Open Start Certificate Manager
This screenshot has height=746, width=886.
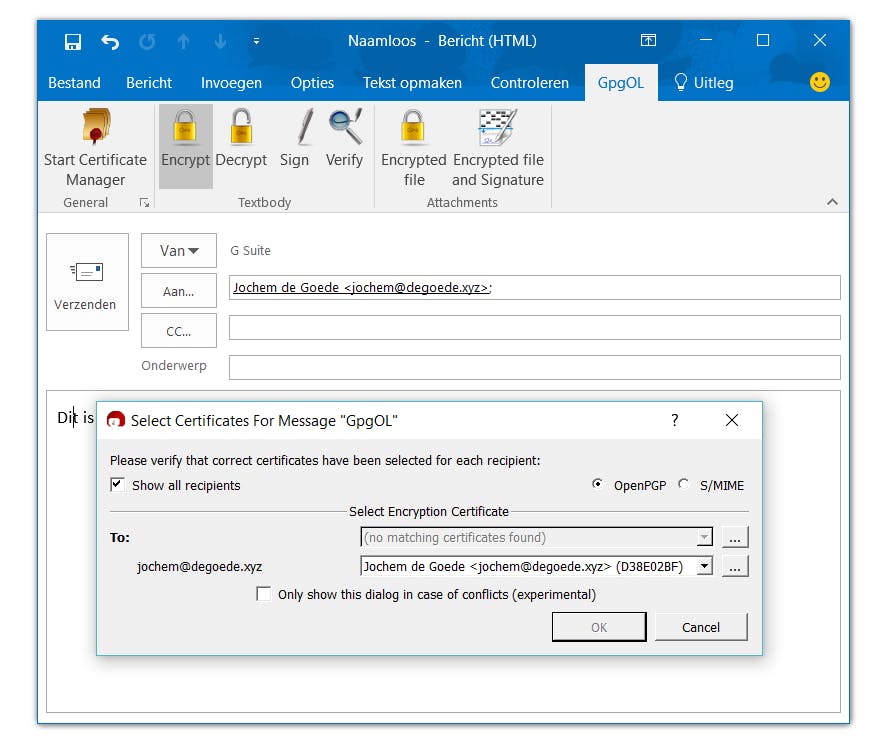(x=95, y=148)
